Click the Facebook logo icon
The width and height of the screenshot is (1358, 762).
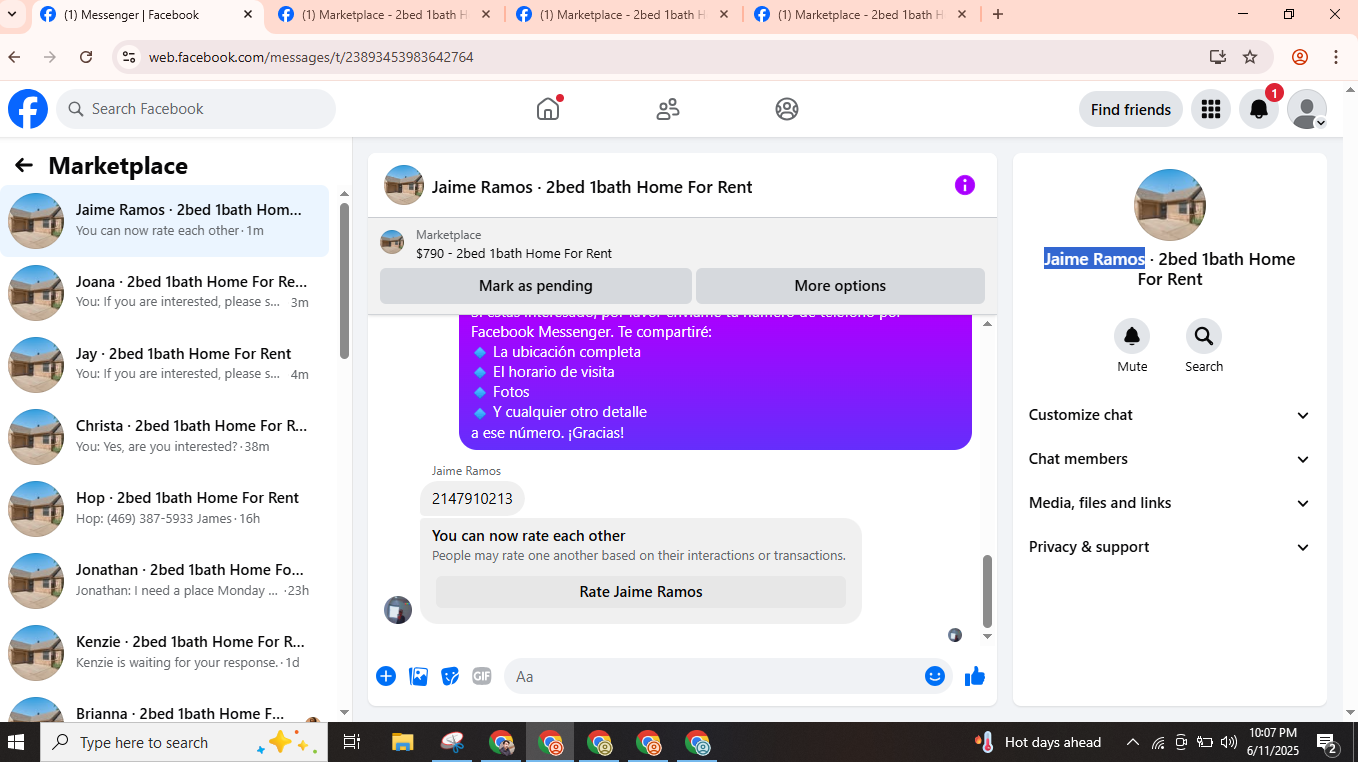click(x=28, y=109)
